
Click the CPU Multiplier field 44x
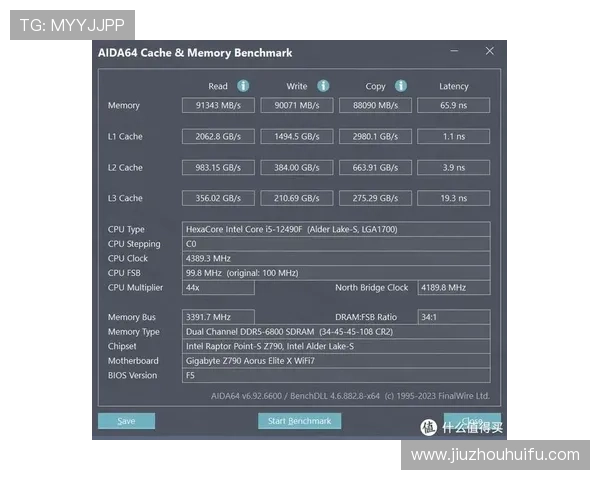point(218,287)
